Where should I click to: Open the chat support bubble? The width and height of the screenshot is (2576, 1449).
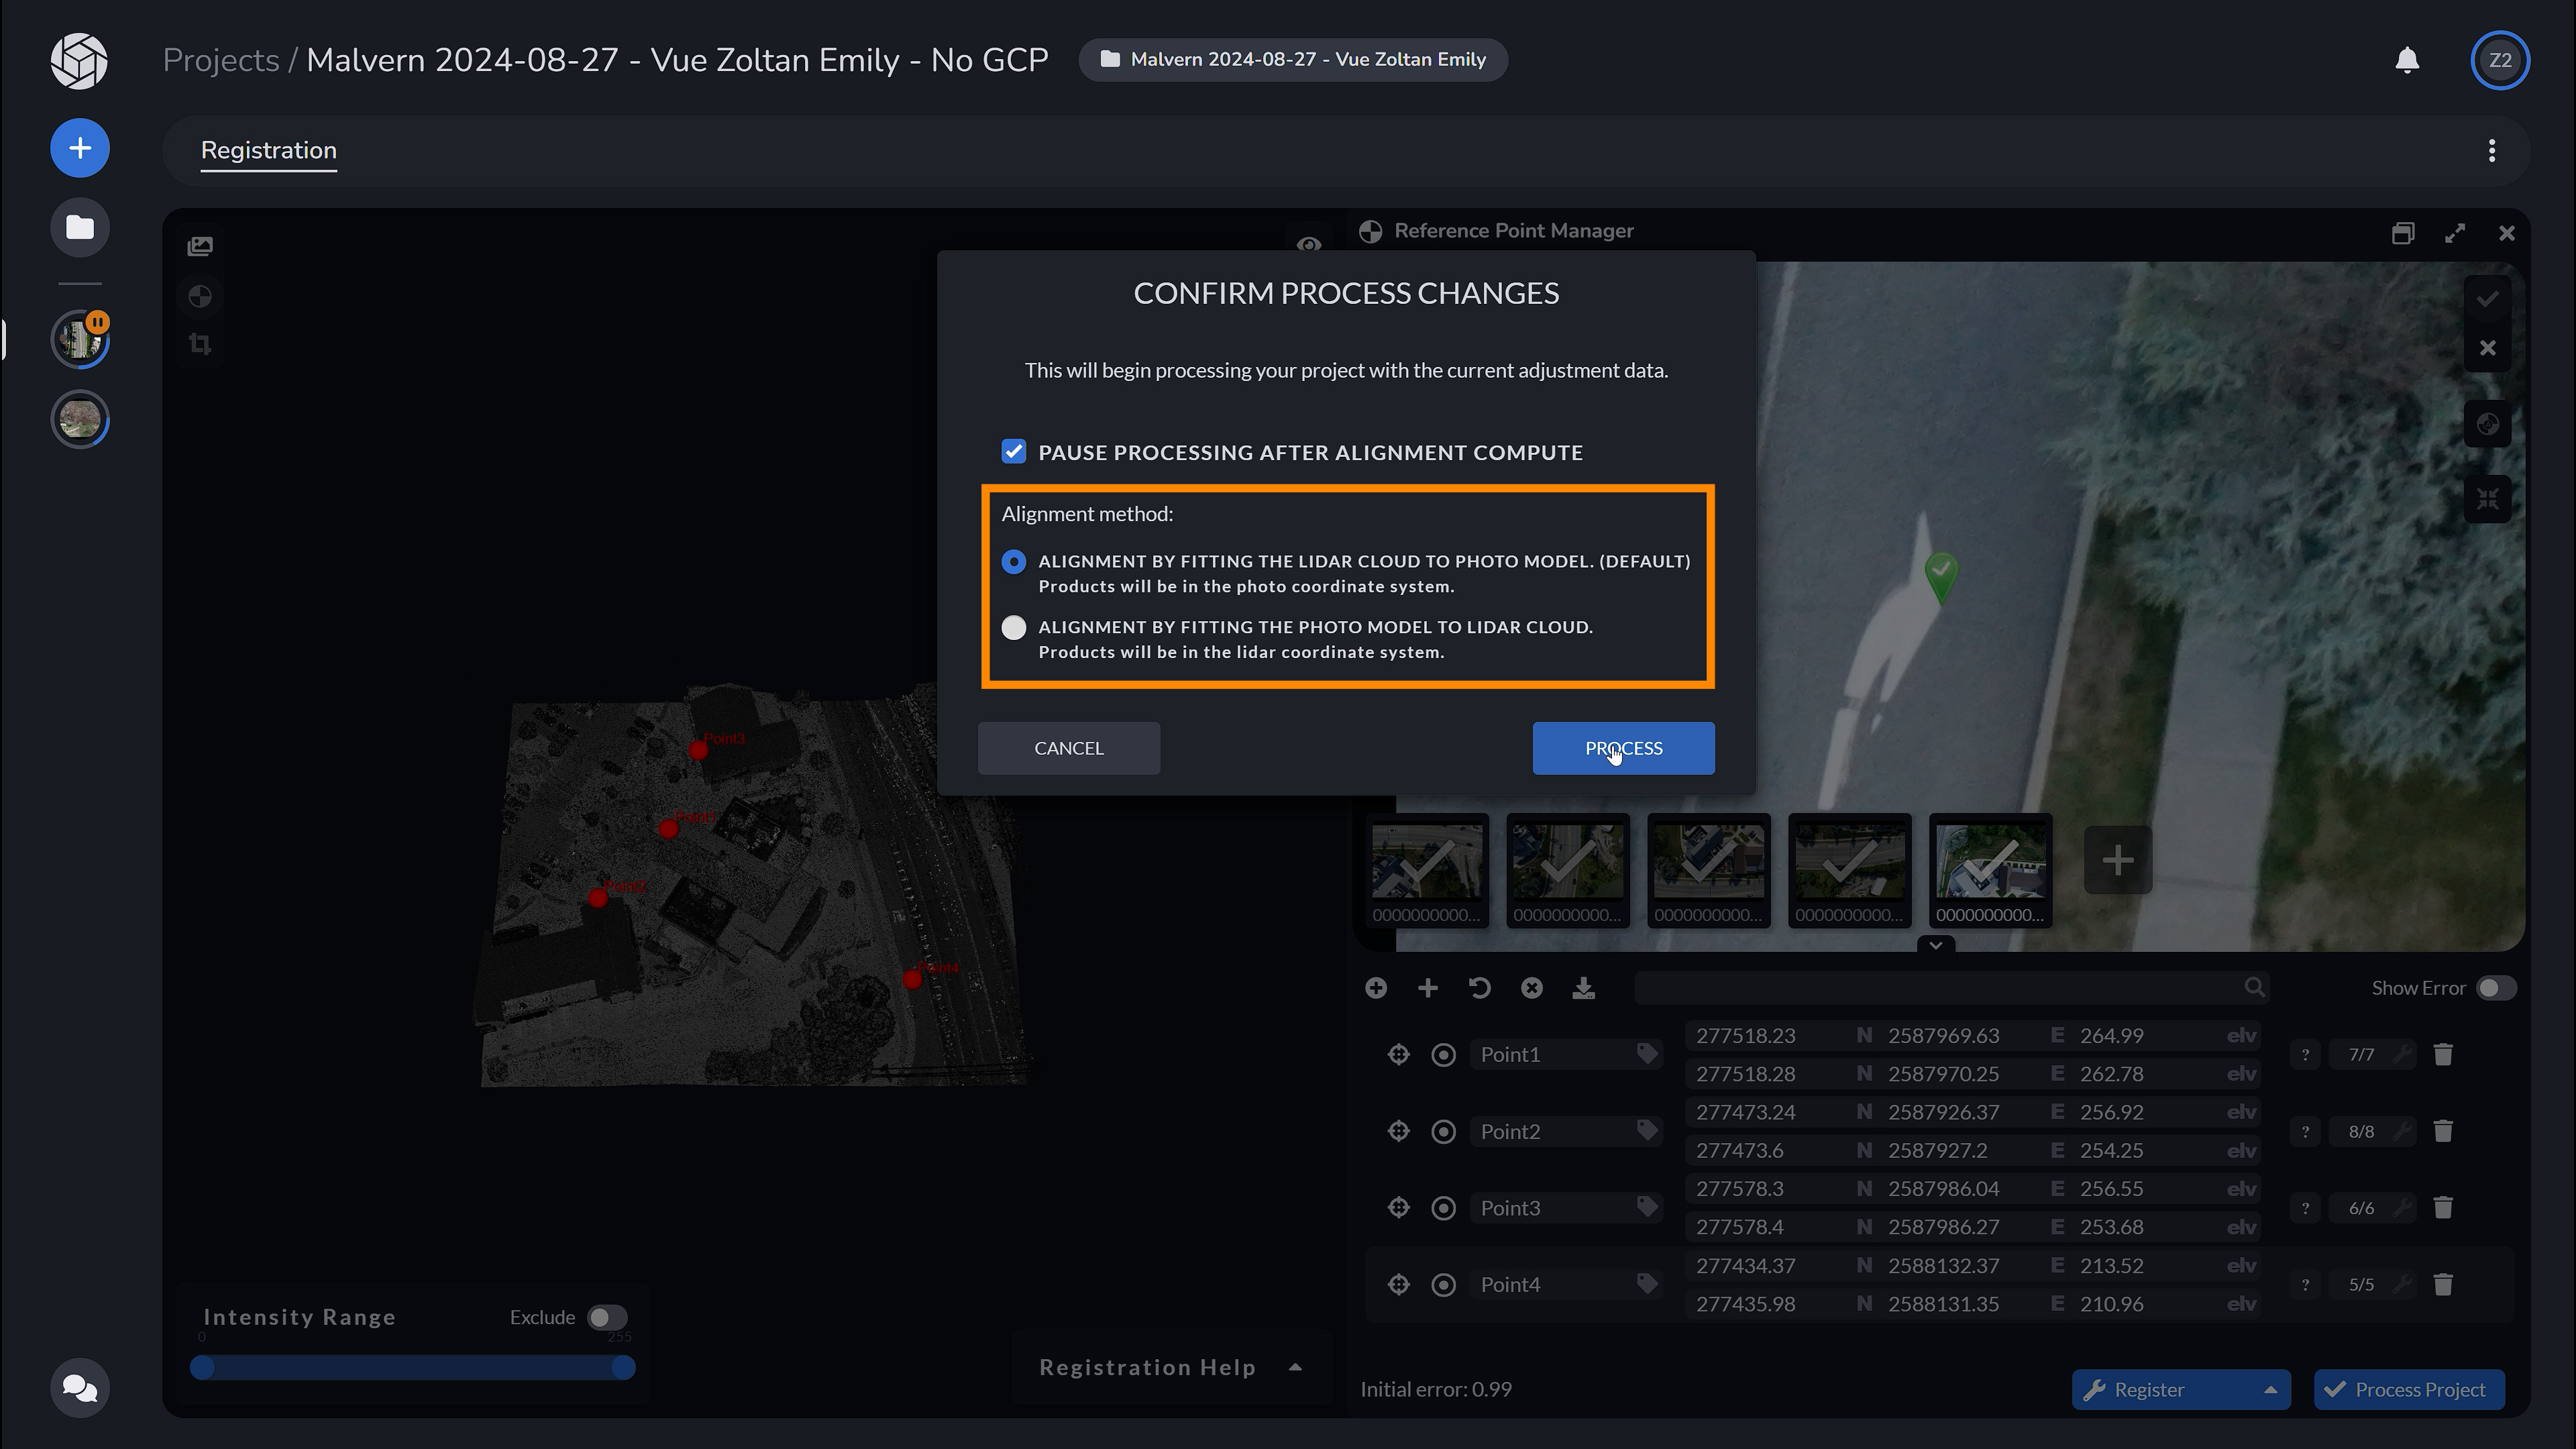pyautogui.click(x=79, y=1387)
